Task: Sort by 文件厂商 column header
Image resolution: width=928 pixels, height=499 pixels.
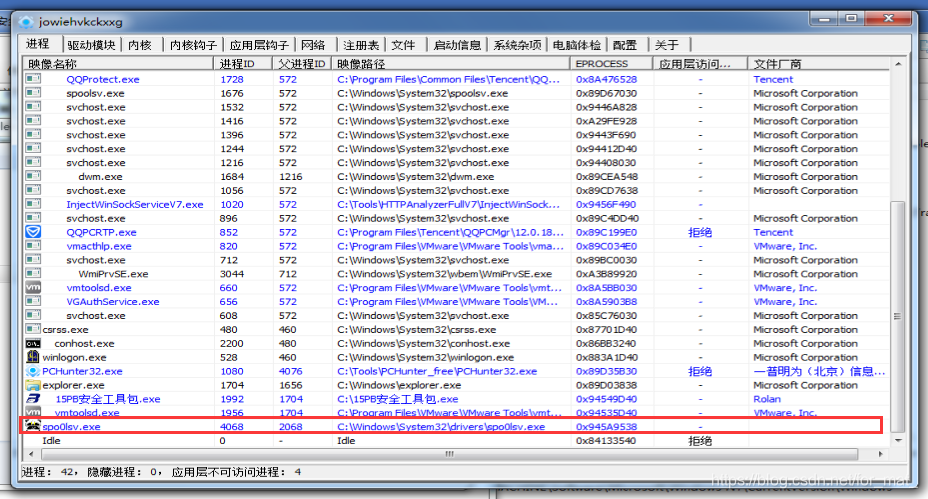Action: 819,63
